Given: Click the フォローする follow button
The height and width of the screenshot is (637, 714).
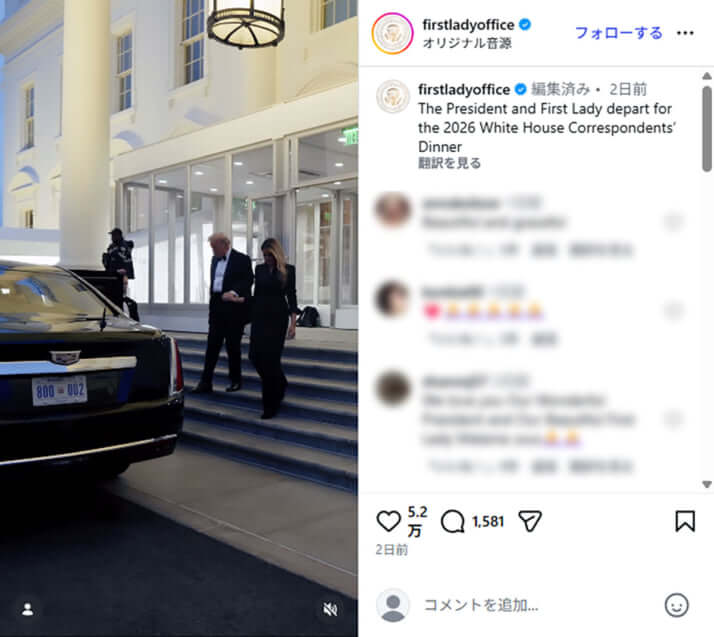Looking at the screenshot, I should tap(618, 33).
